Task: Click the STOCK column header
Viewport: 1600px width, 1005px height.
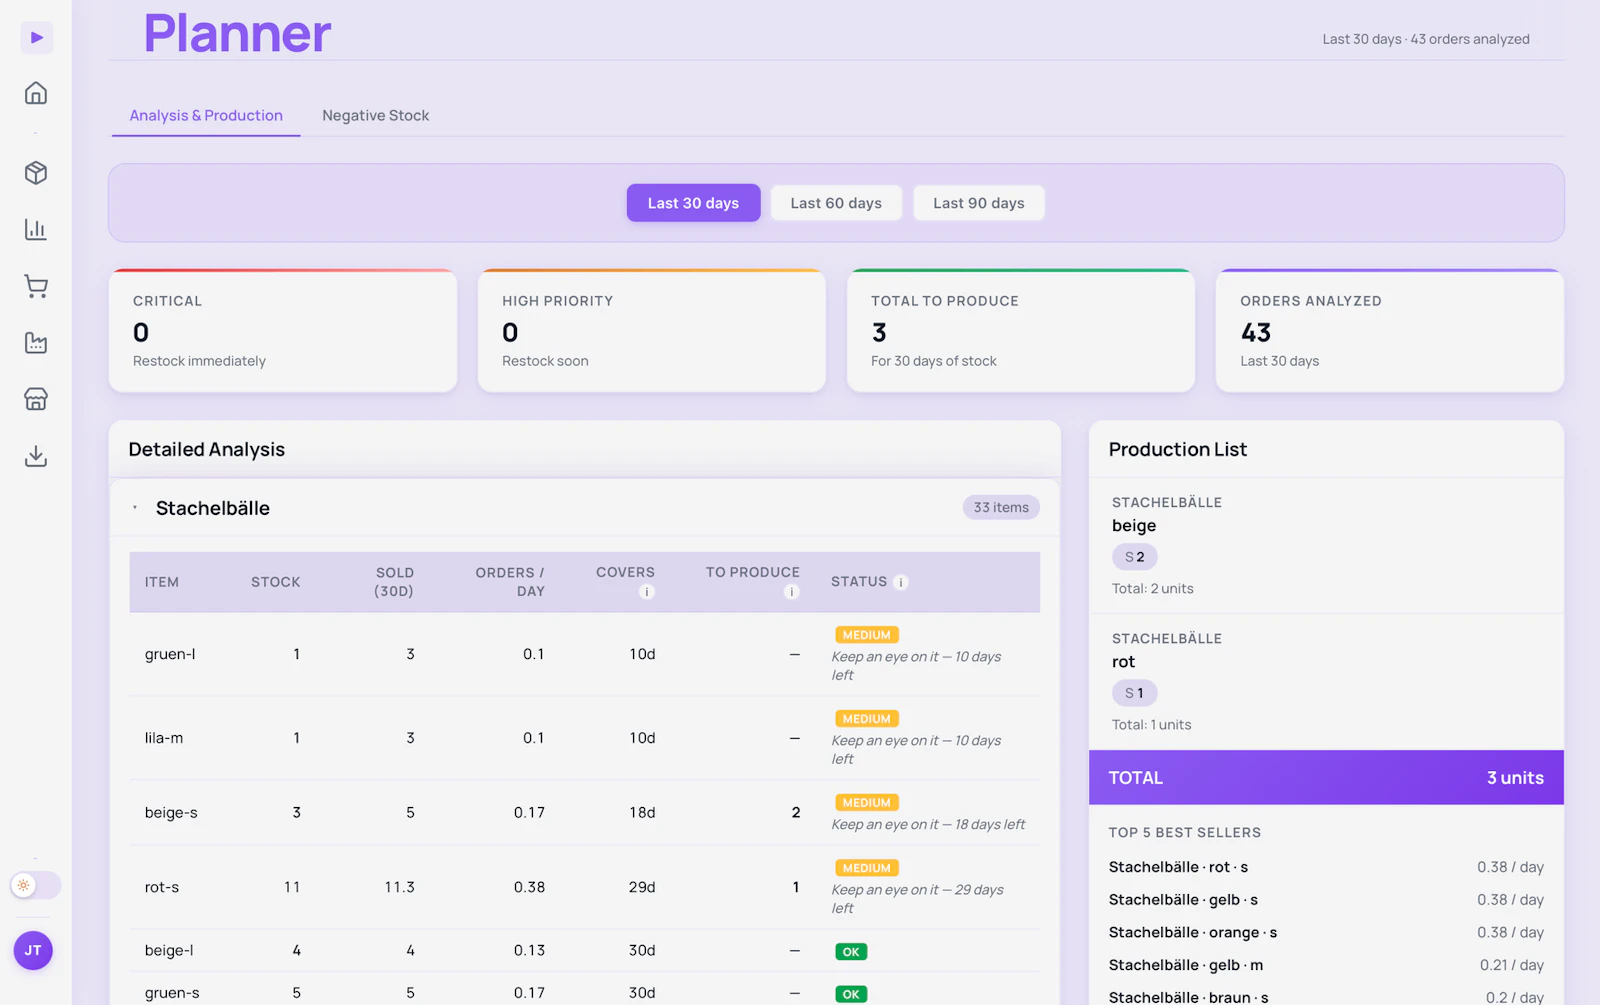Action: coord(276,582)
